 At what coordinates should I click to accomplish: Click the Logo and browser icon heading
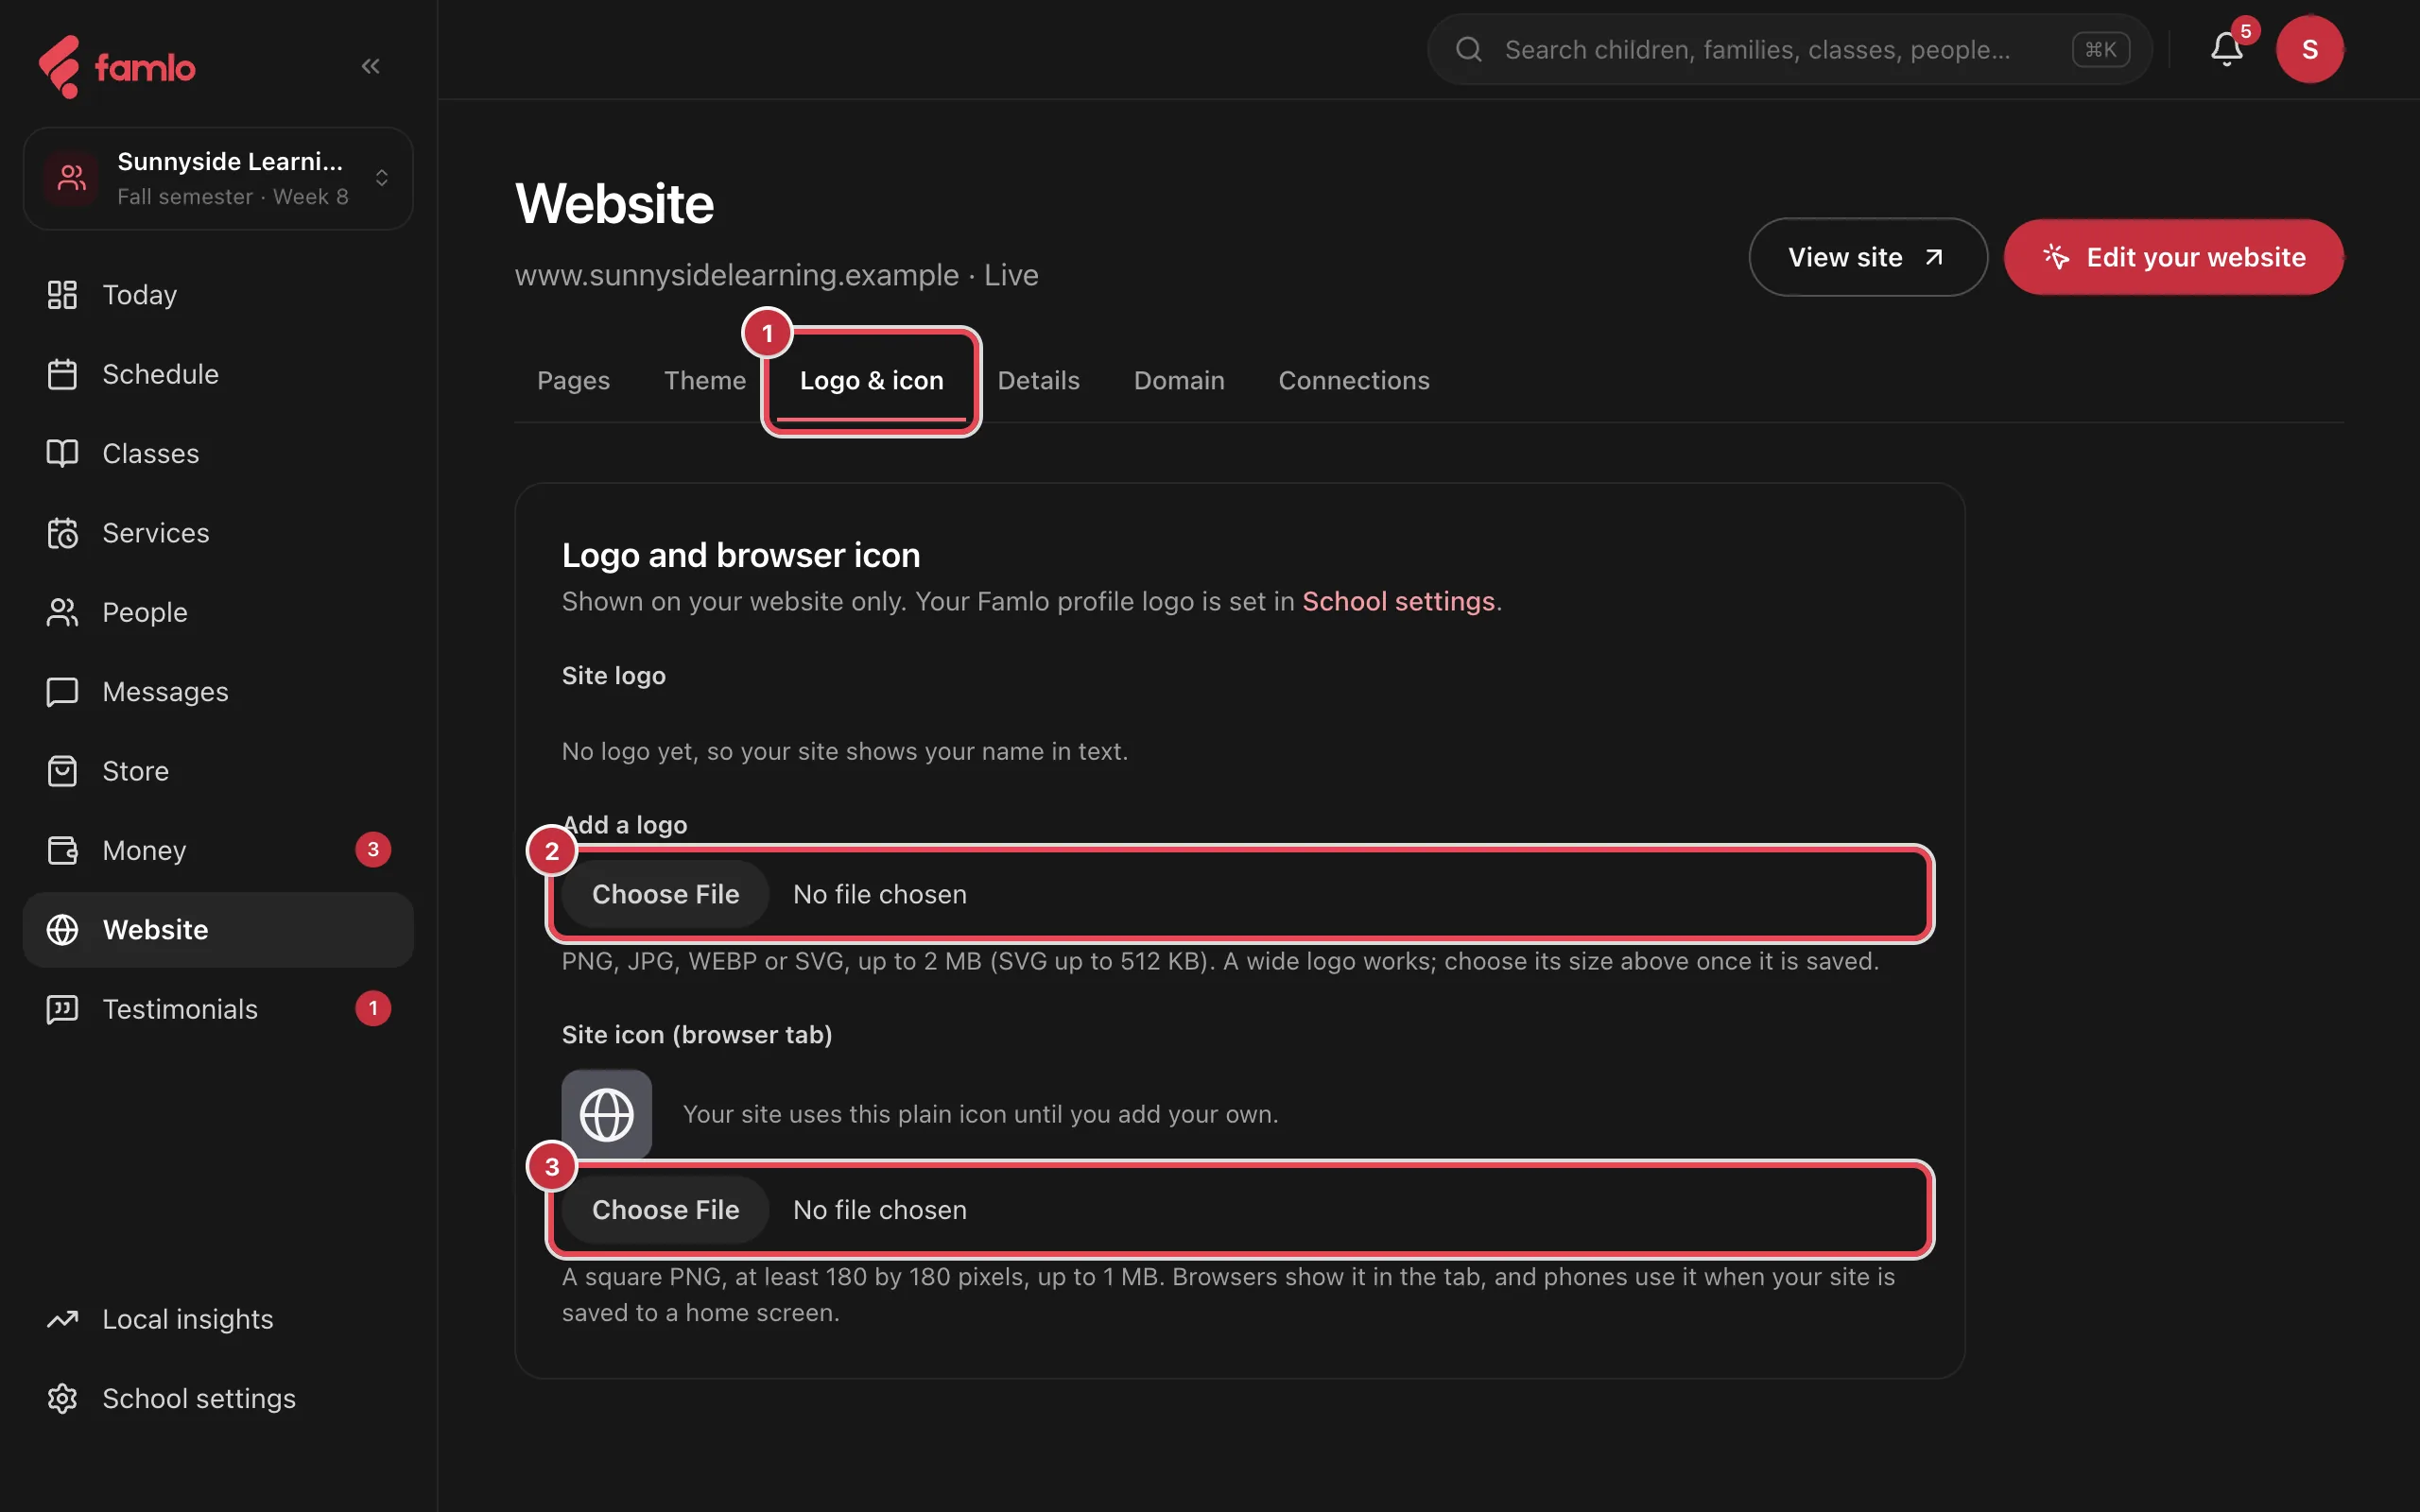point(741,555)
